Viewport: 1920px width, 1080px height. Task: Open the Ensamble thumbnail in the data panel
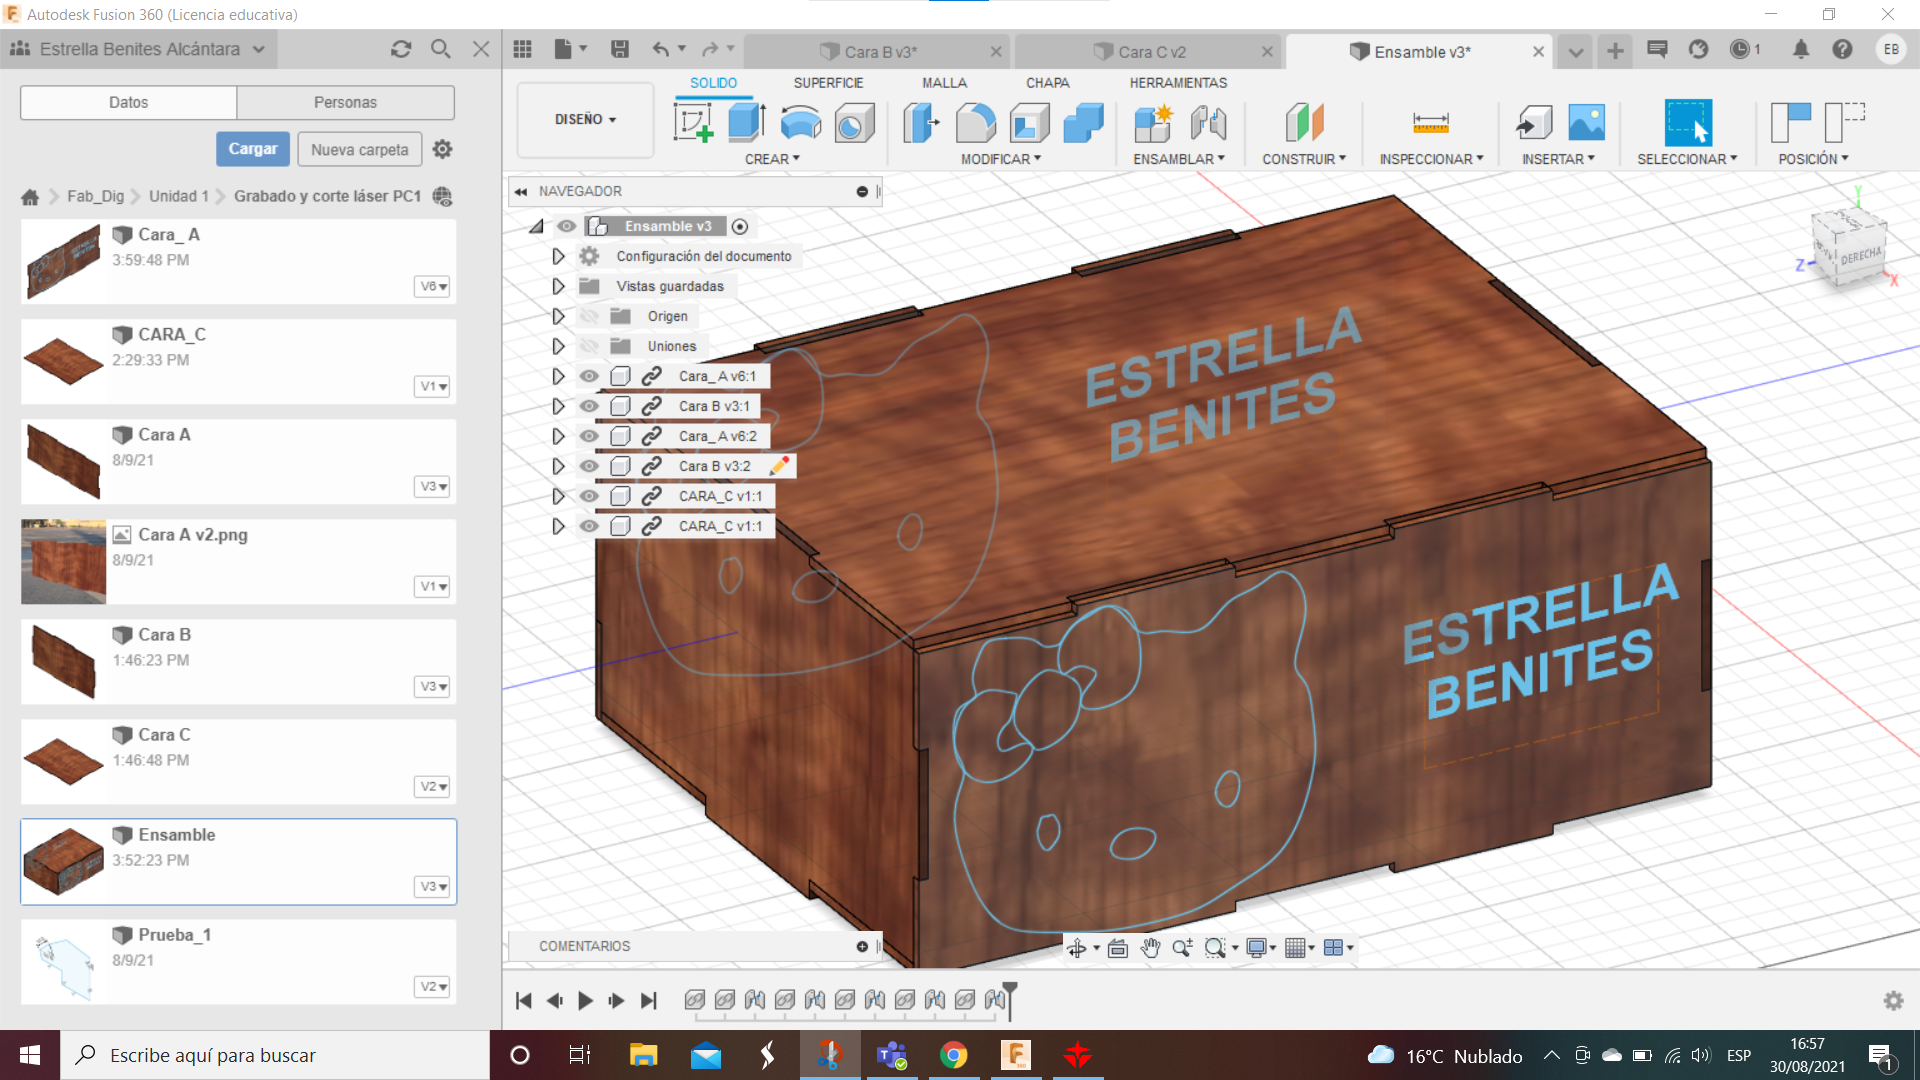coord(63,861)
